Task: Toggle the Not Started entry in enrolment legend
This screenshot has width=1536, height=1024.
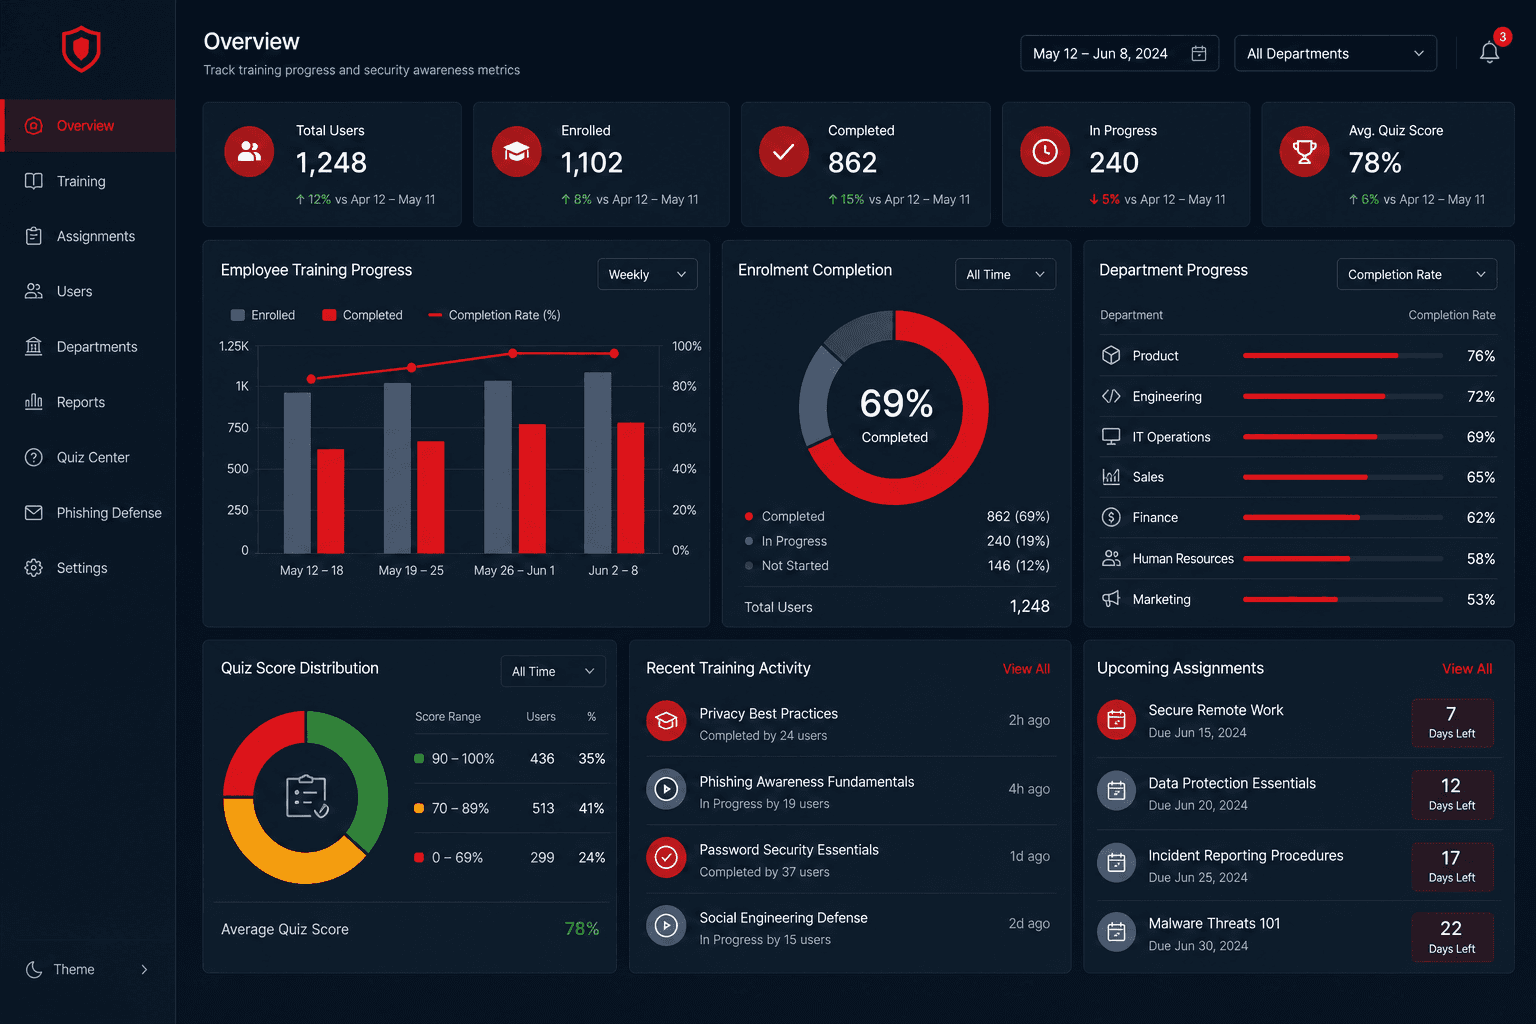Action: point(787,565)
